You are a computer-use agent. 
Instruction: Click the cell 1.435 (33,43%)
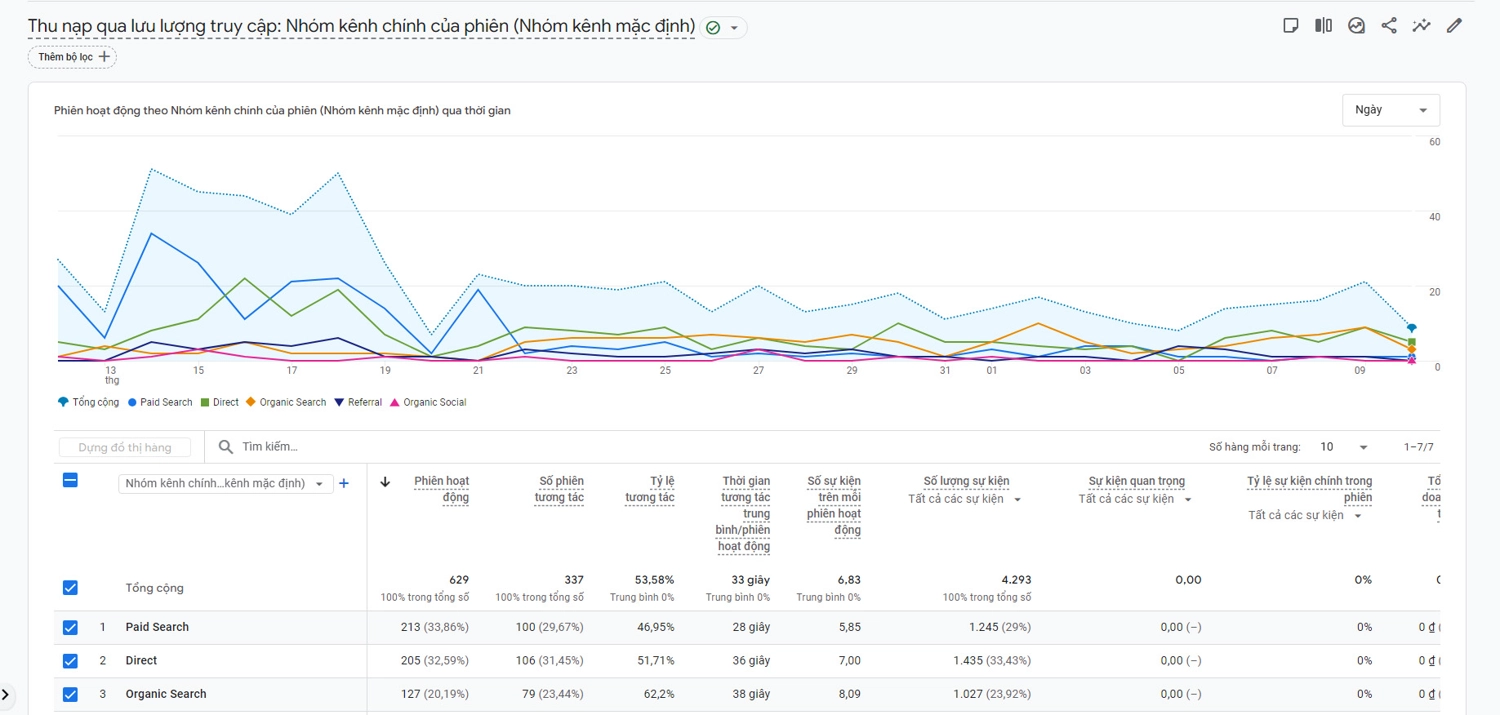click(992, 660)
